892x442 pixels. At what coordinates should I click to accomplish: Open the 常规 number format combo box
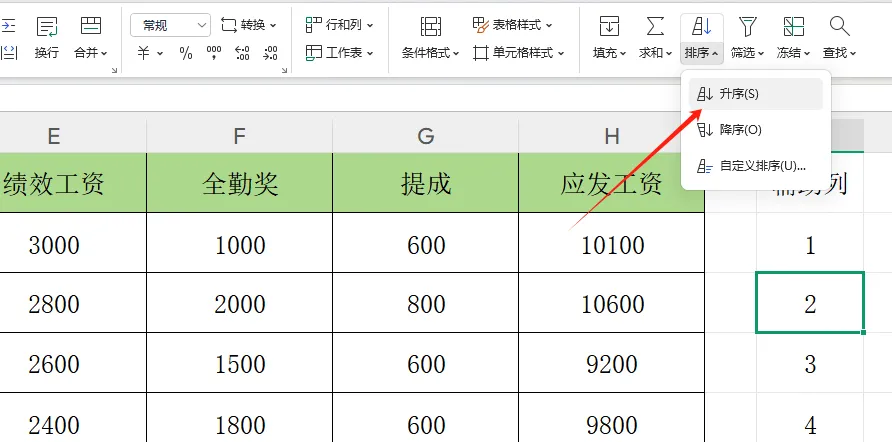click(x=170, y=25)
